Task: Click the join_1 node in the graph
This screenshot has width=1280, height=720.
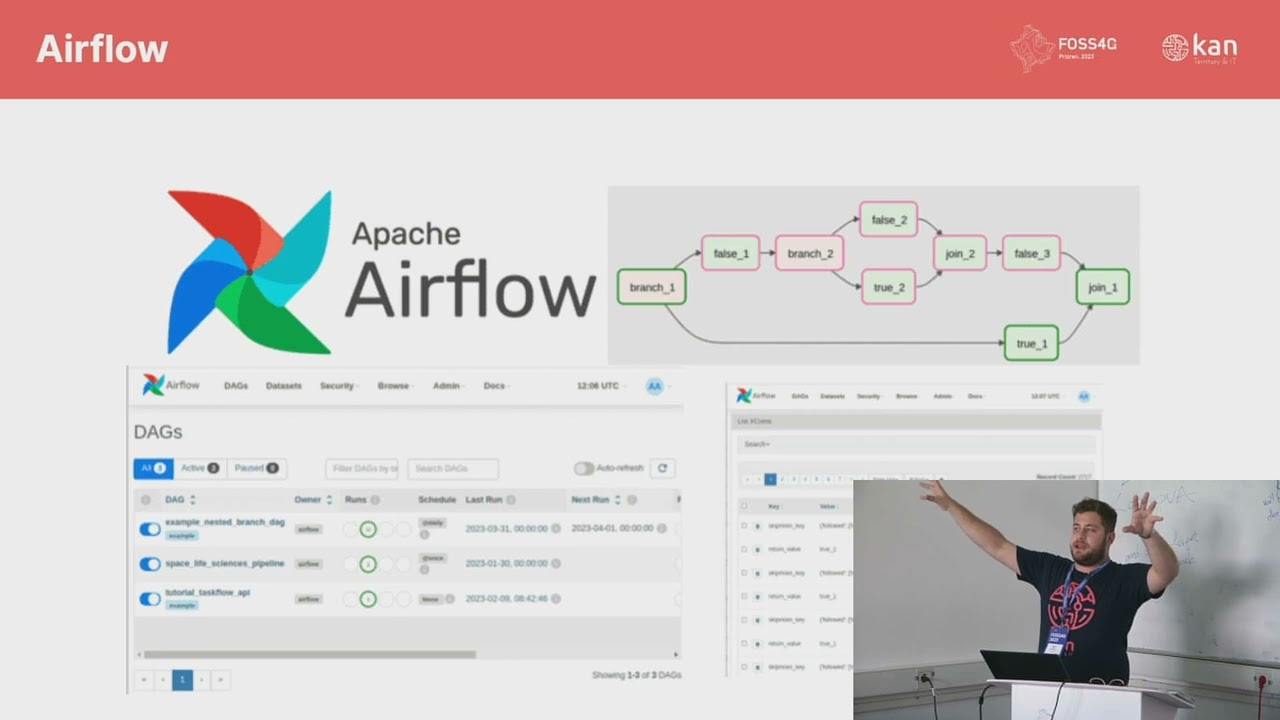Action: (1103, 287)
